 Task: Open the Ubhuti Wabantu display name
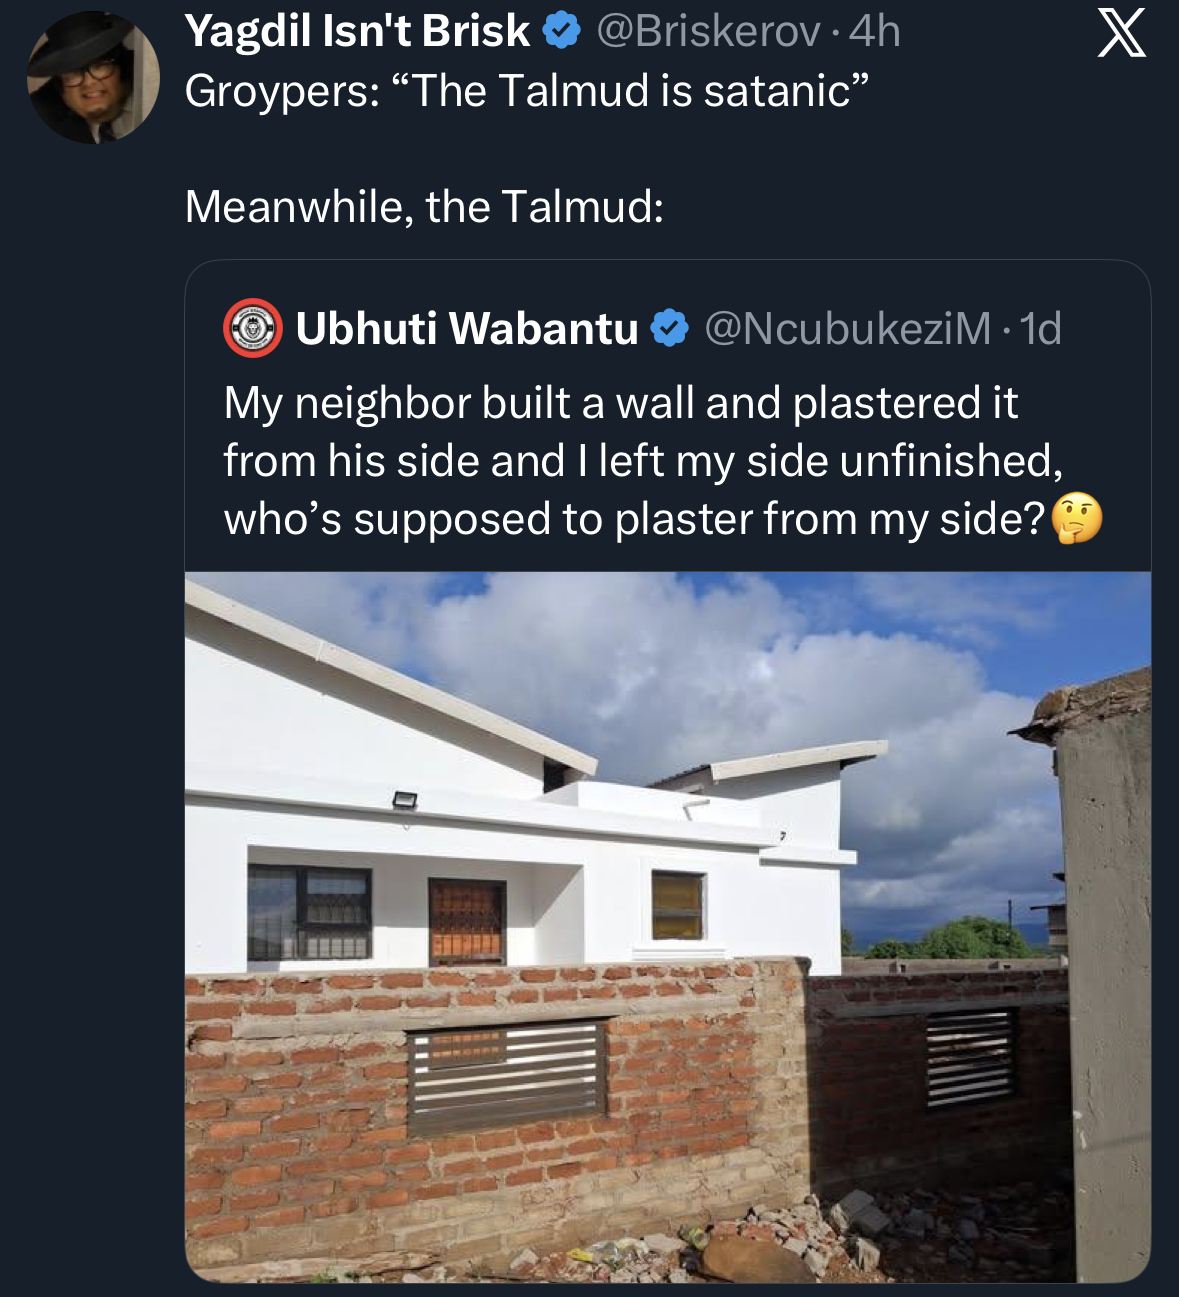pos(467,328)
